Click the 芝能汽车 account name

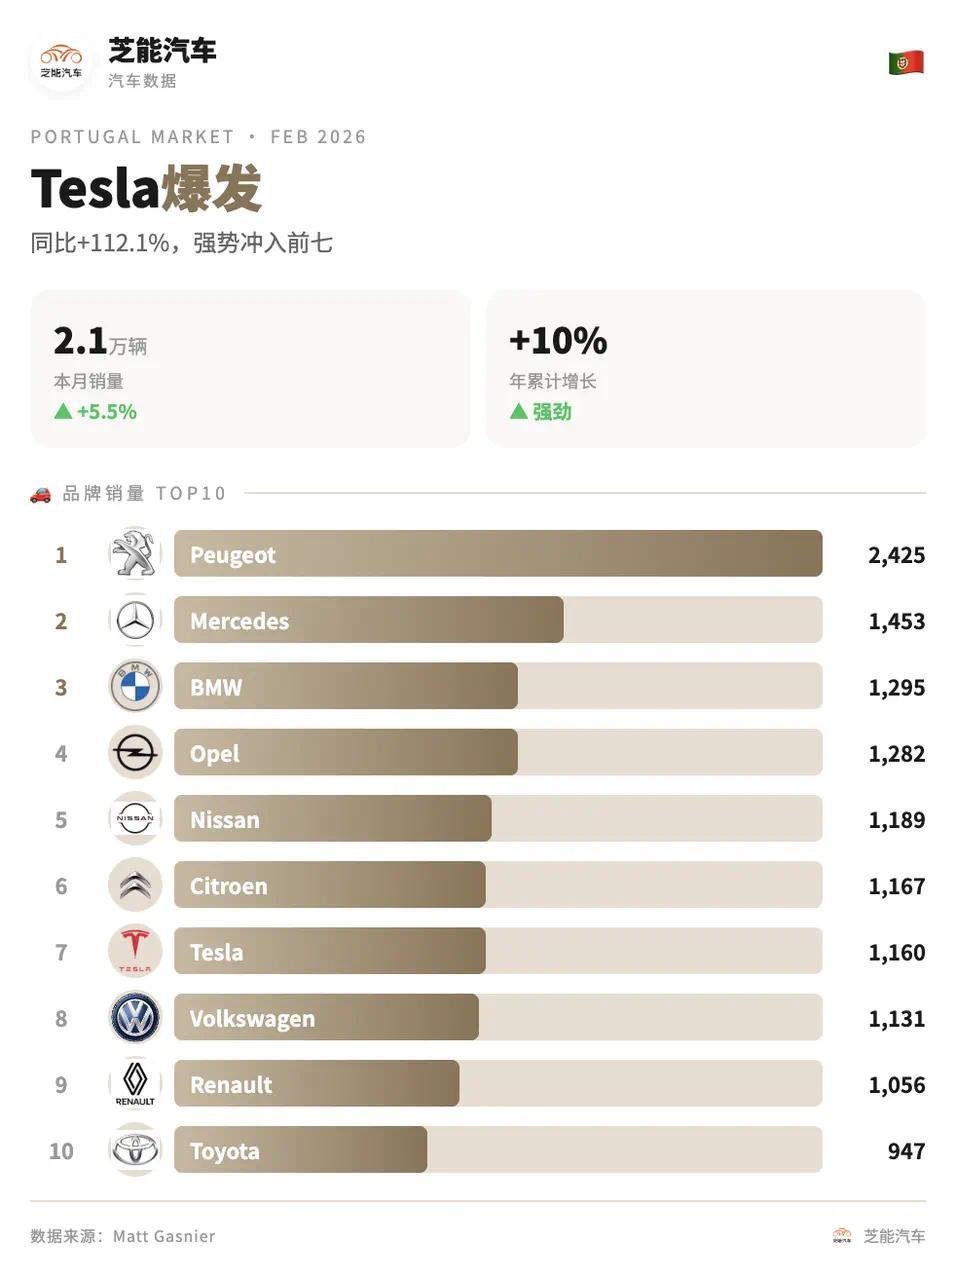click(162, 50)
